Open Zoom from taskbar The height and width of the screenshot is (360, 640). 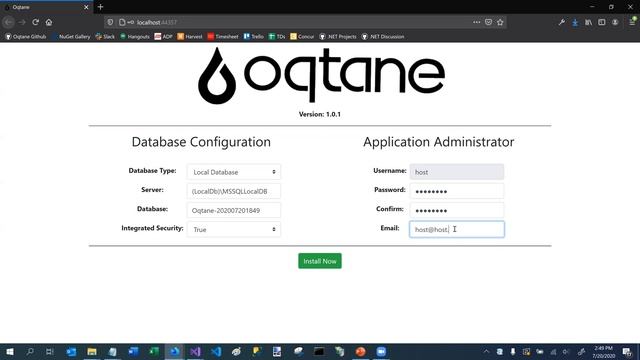coord(381,351)
